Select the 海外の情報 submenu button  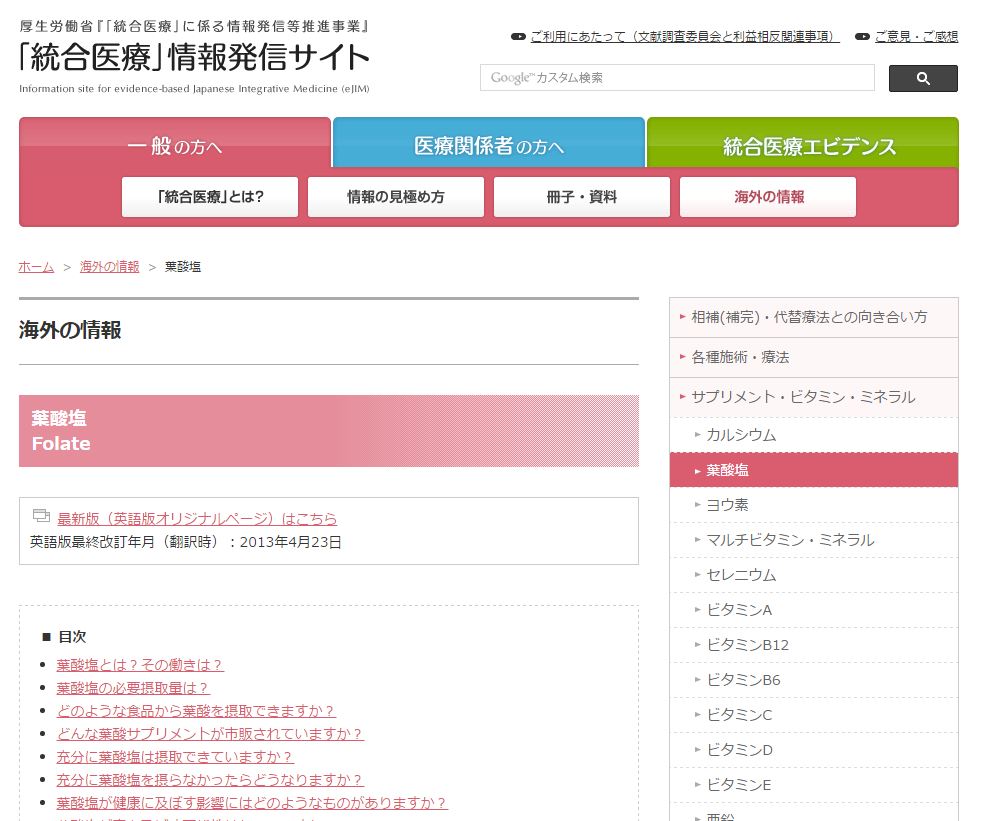[x=768, y=197]
